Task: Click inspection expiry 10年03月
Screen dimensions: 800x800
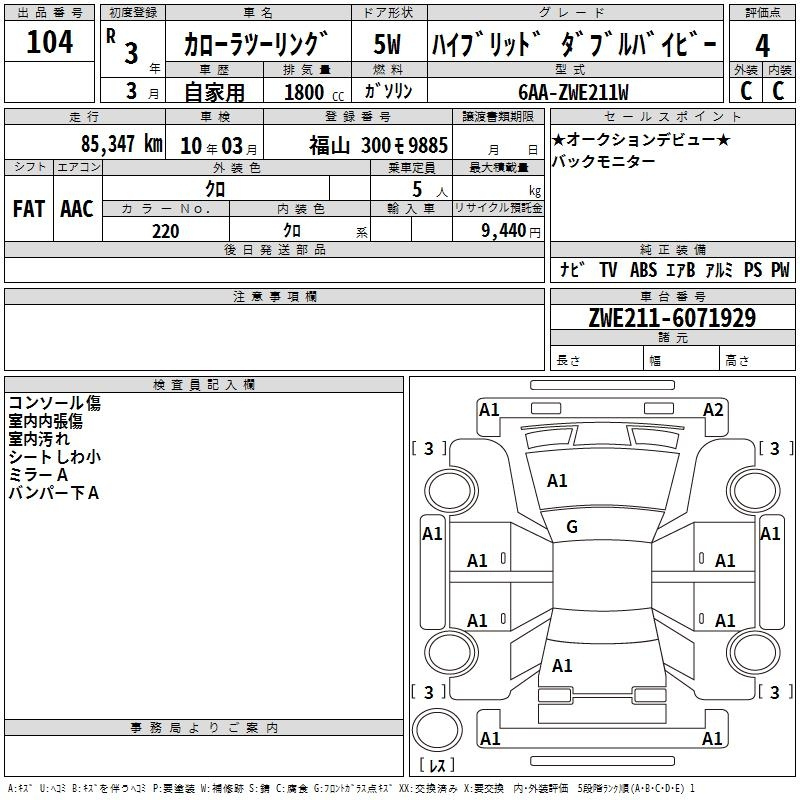Action: coord(218,146)
